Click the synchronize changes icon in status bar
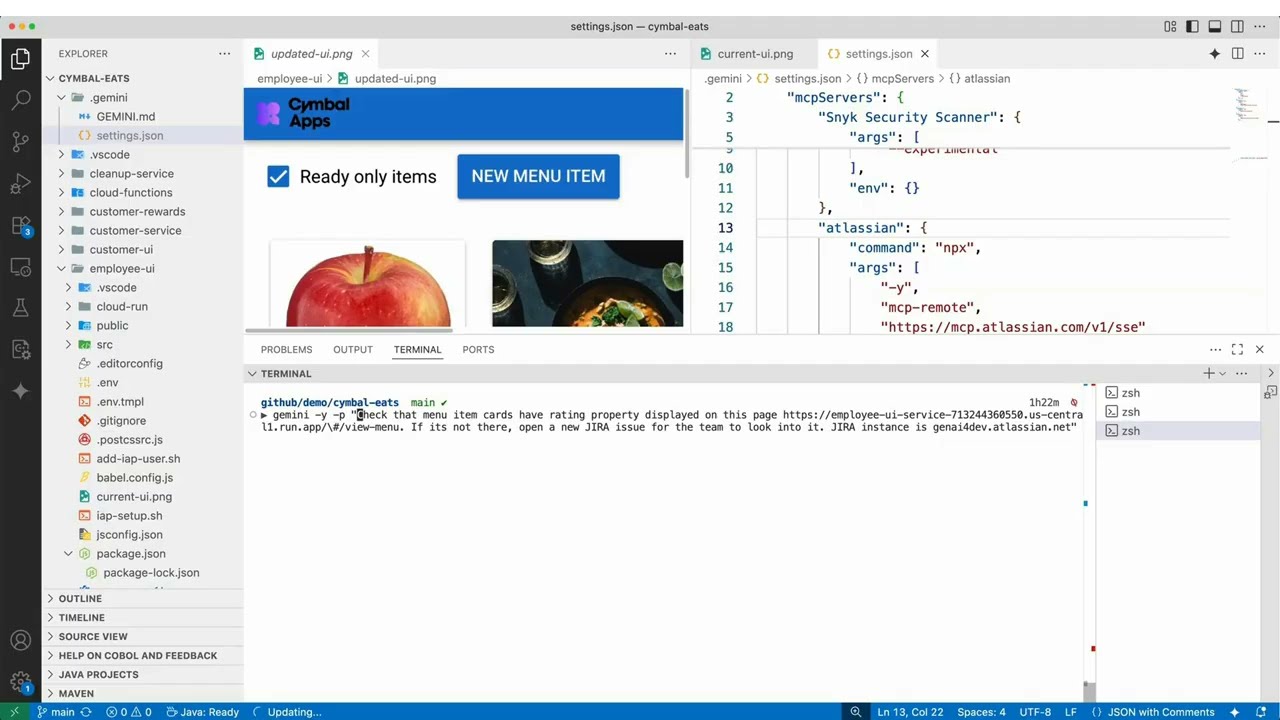 pos(86,712)
